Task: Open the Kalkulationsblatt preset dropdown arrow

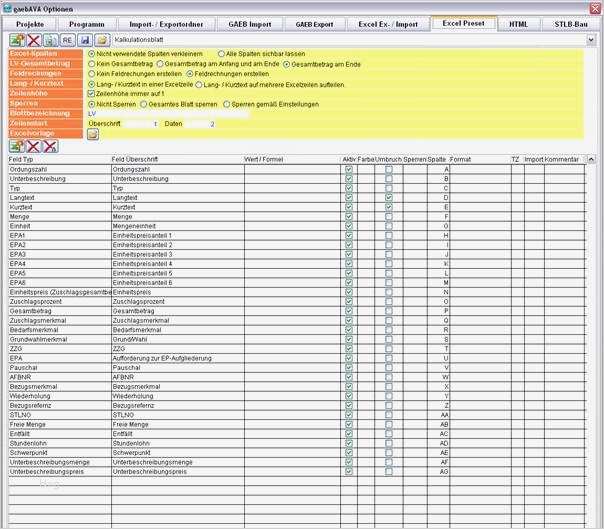Action: 591,40
